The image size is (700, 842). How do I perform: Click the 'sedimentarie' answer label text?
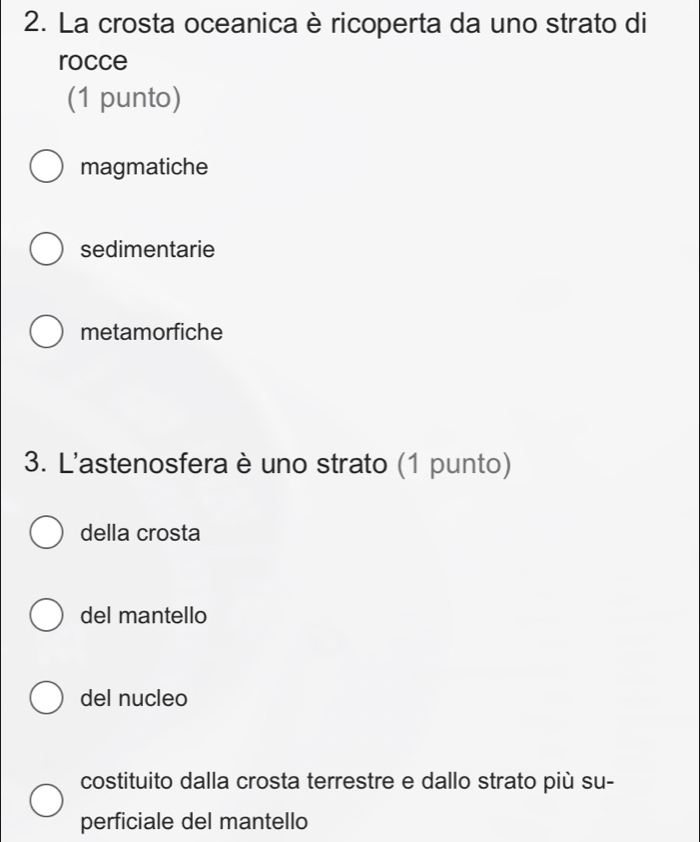[x=148, y=249]
